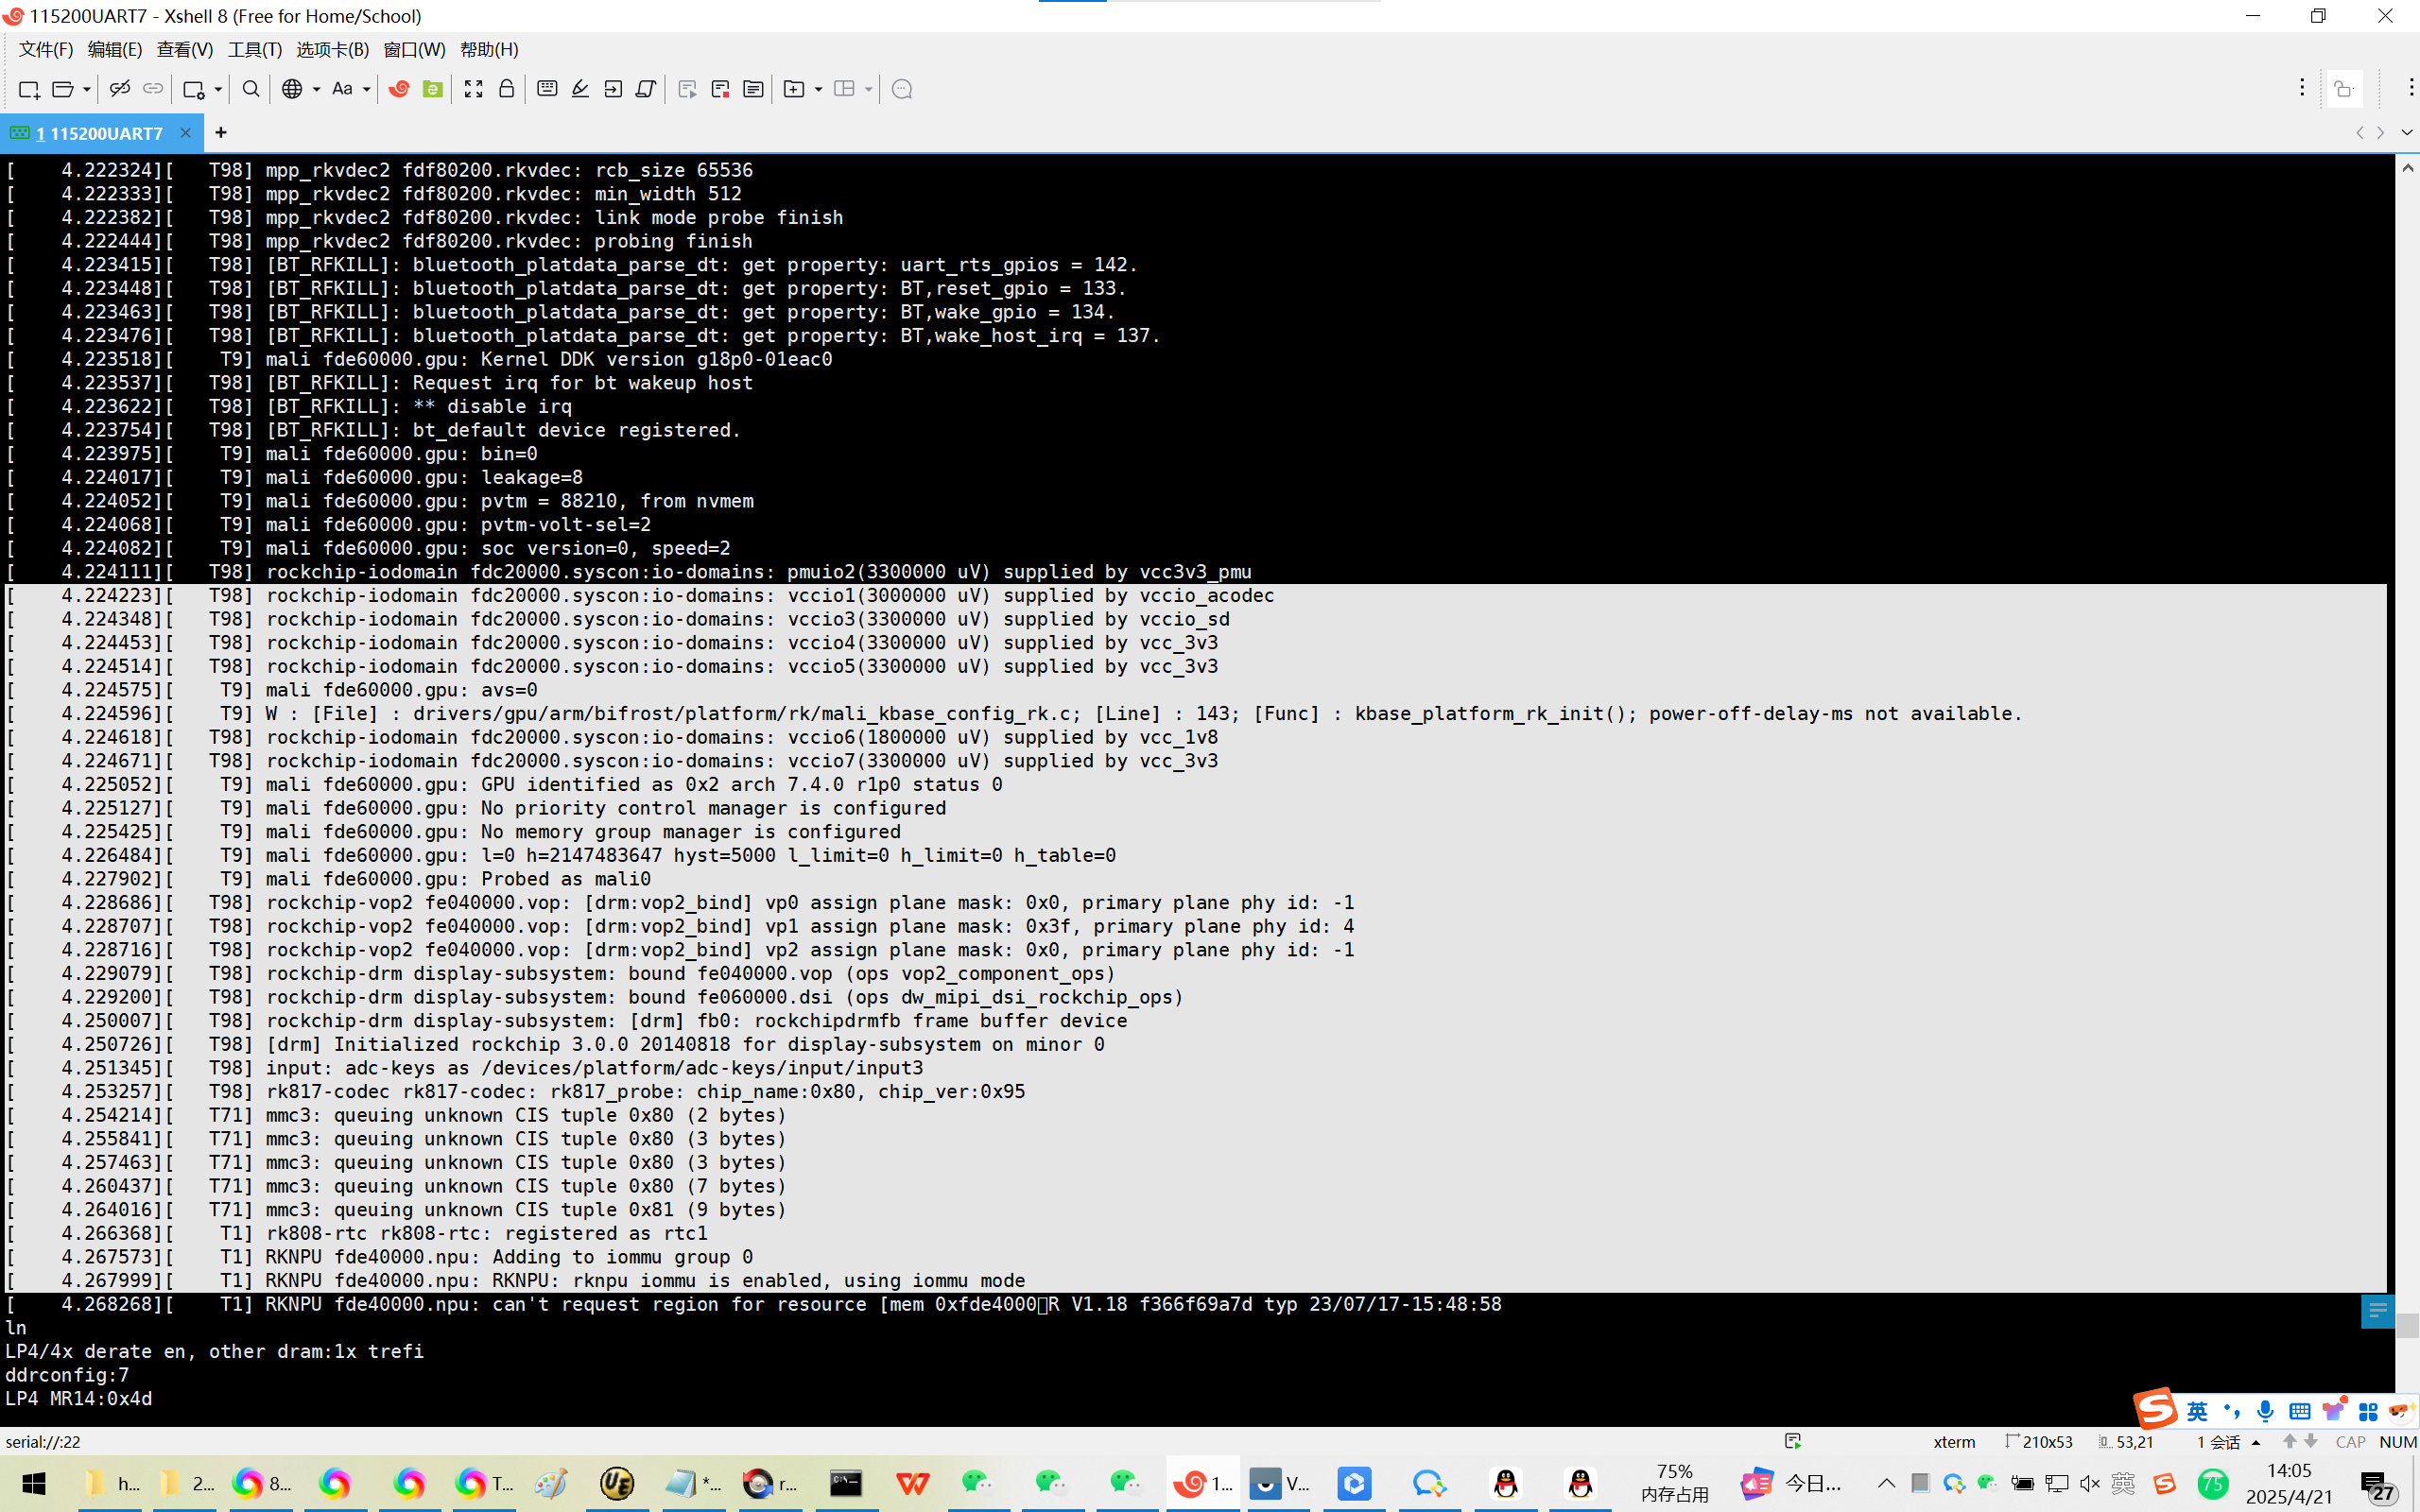Image resolution: width=2420 pixels, height=1512 pixels.
Task: Add a new tab with plus button
Action: (x=221, y=132)
